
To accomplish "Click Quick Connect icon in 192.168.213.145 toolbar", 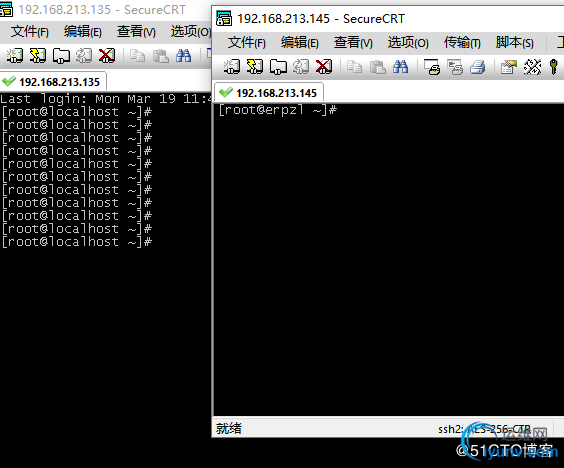I will [255, 67].
